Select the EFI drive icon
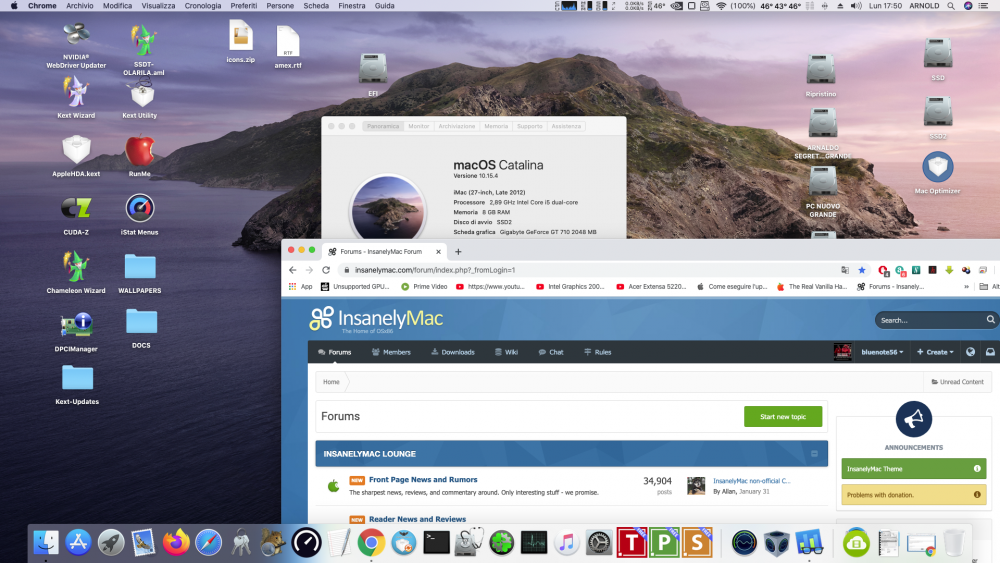The height and width of the screenshot is (563, 1000). [x=373, y=68]
